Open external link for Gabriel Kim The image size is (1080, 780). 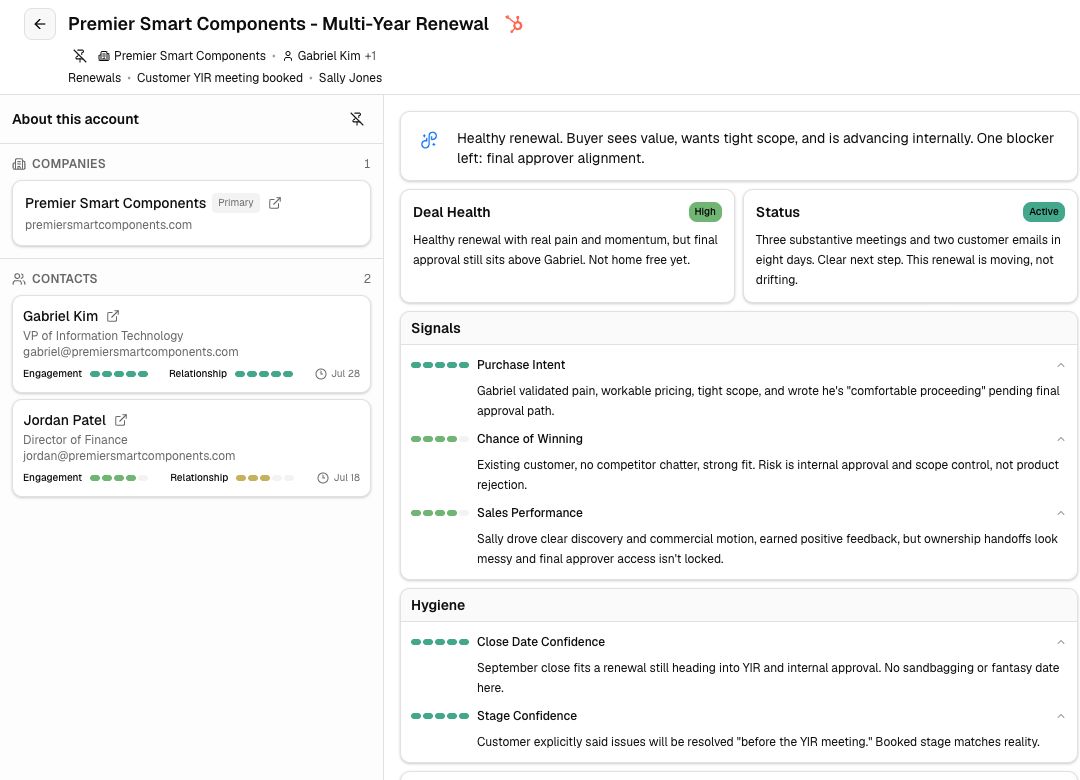(113, 316)
